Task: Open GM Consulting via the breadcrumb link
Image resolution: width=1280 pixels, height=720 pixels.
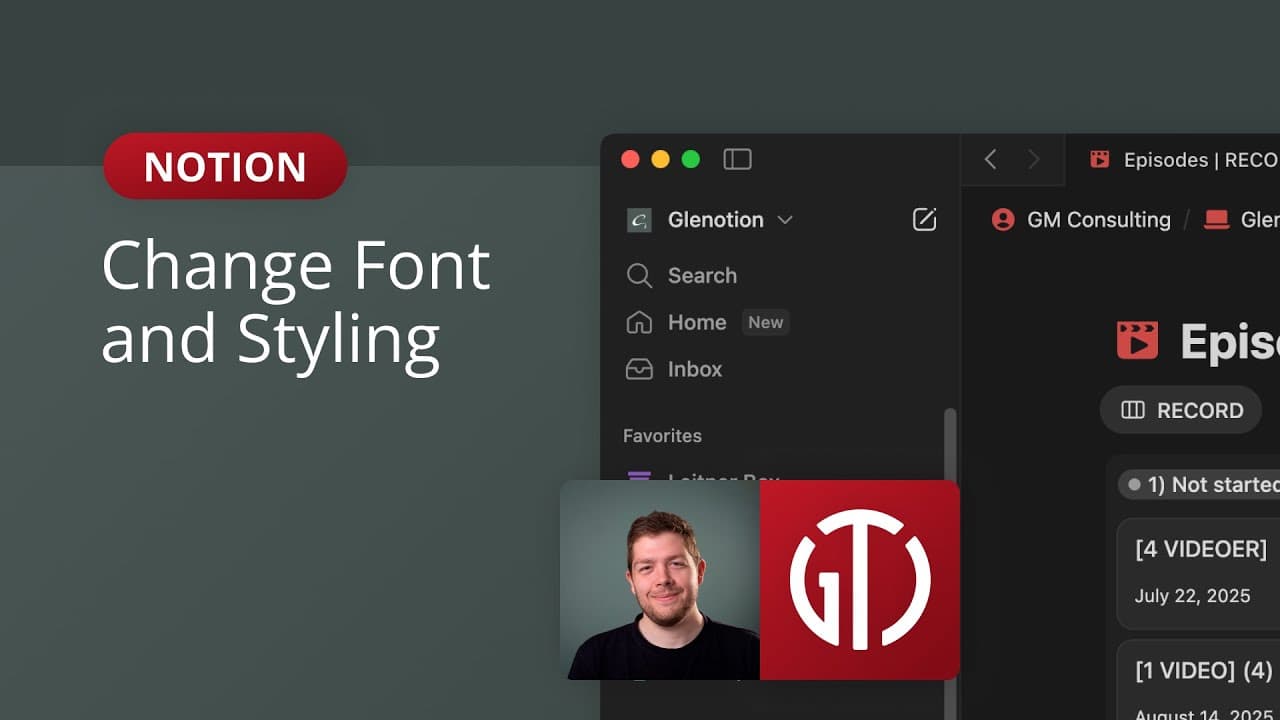Action: 1099,220
